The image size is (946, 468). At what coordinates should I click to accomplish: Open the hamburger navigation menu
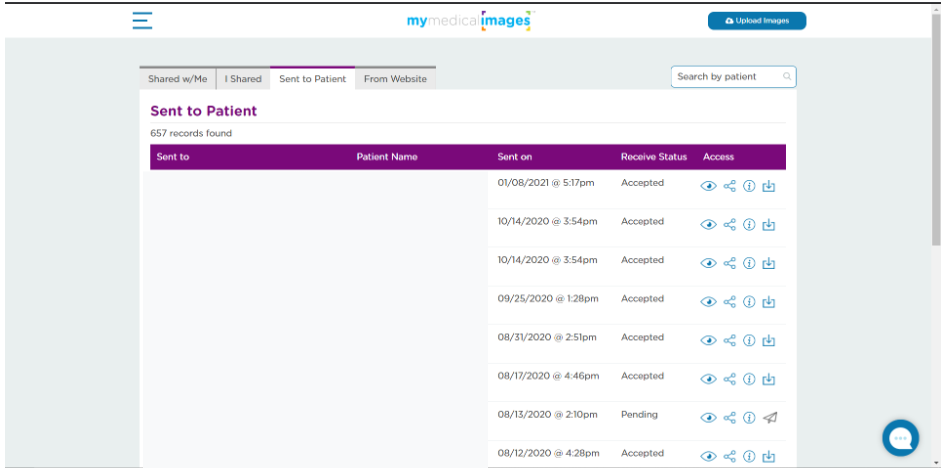(x=142, y=21)
